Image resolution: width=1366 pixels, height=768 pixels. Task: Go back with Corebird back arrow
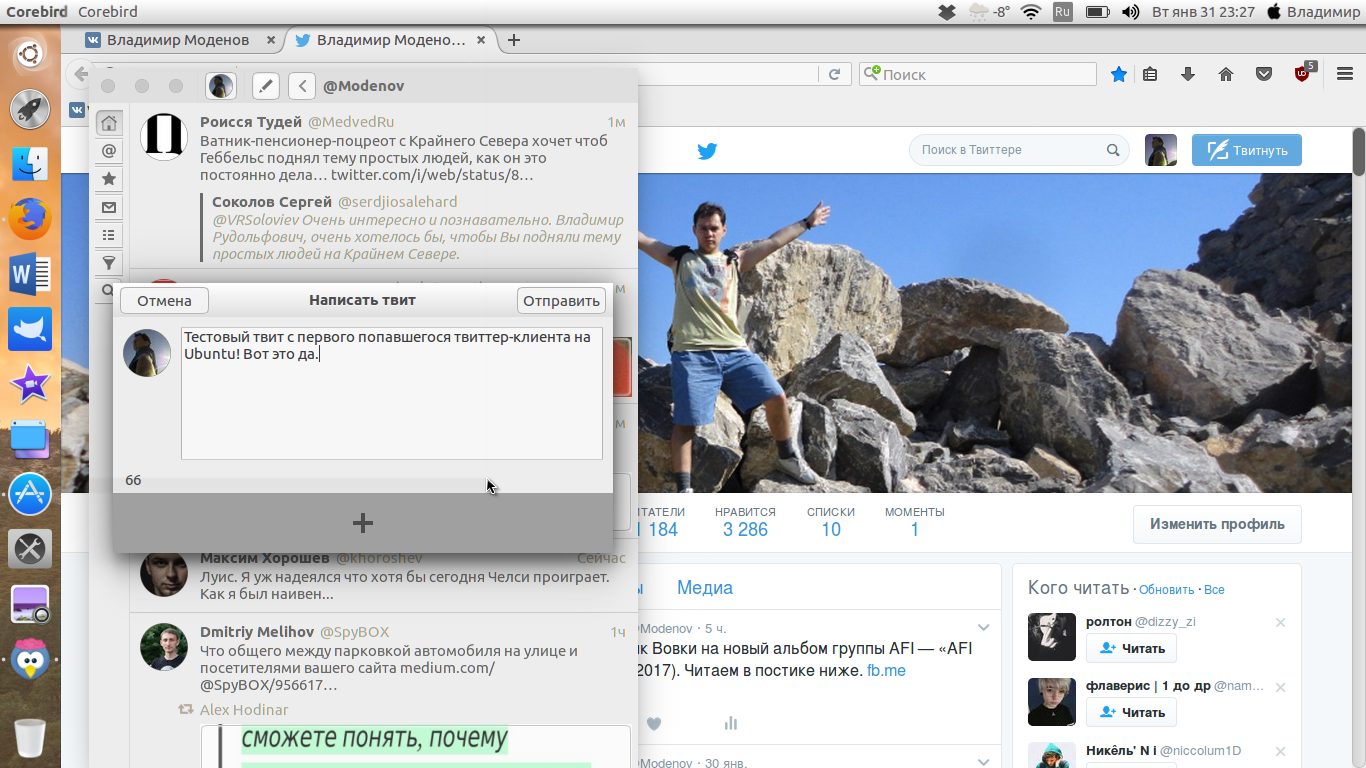[x=302, y=86]
